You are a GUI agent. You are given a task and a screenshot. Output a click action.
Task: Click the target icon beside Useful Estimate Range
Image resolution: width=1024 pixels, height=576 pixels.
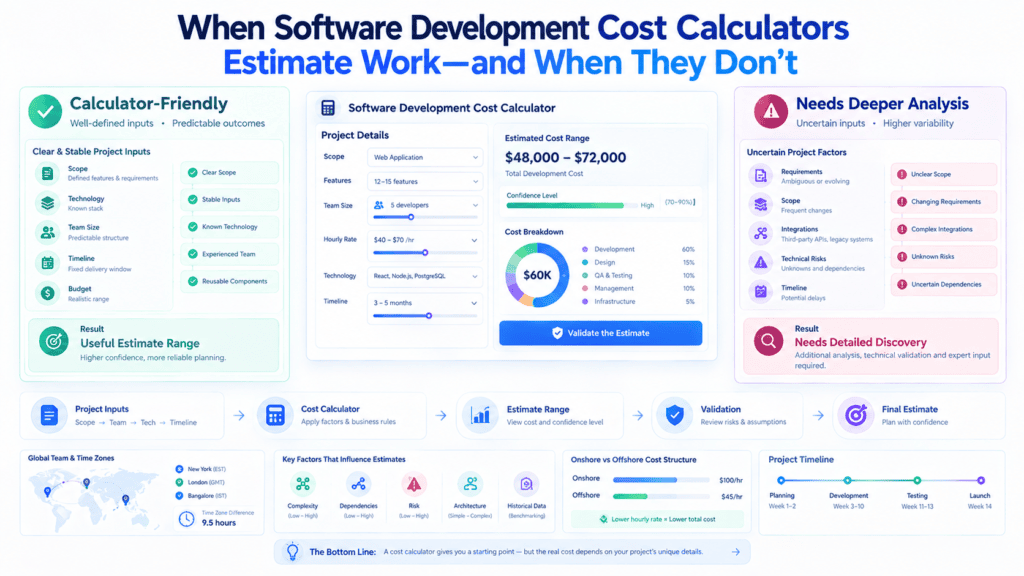[x=54, y=341]
